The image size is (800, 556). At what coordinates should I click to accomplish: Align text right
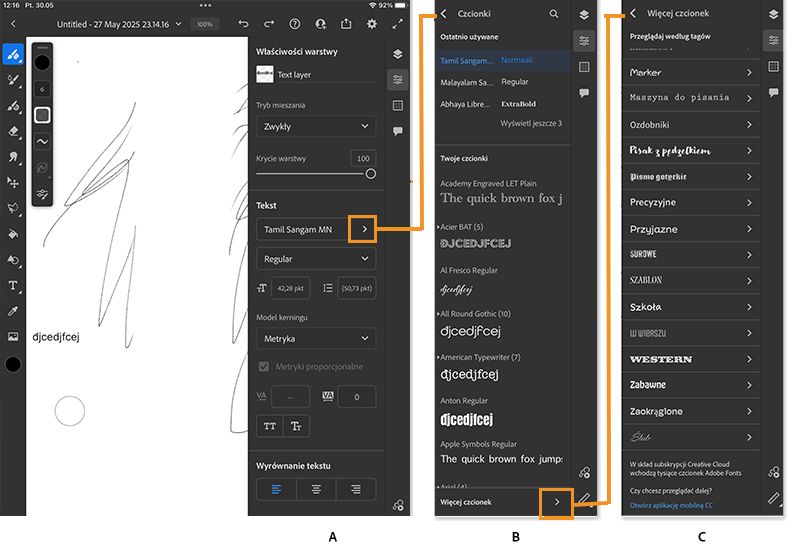pyautogui.click(x=356, y=490)
